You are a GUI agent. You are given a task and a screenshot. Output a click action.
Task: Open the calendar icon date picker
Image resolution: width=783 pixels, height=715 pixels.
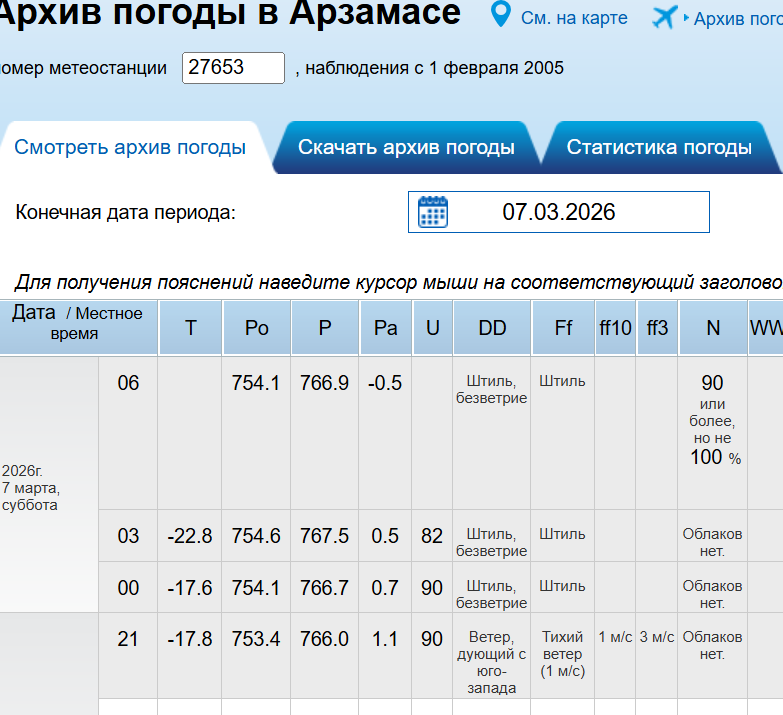coord(433,212)
